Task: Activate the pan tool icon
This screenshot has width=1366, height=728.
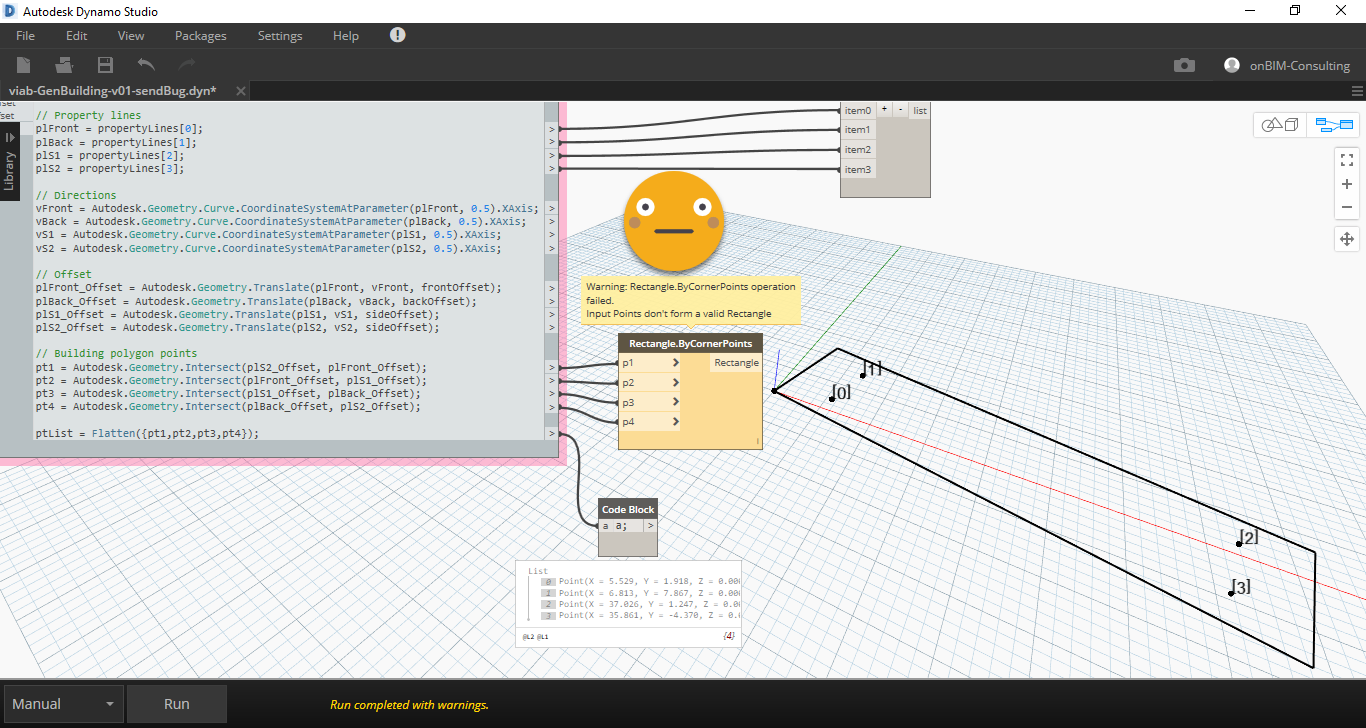Action: [1347, 239]
